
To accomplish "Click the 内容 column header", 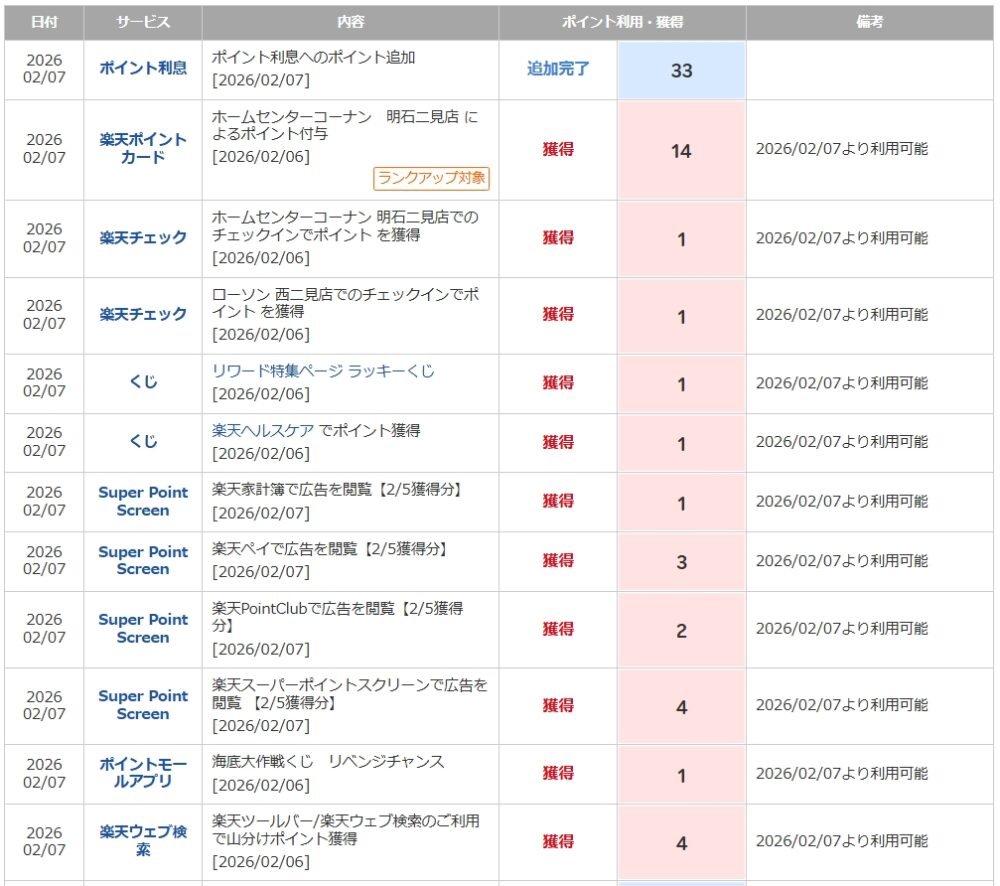I will (x=350, y=22).
